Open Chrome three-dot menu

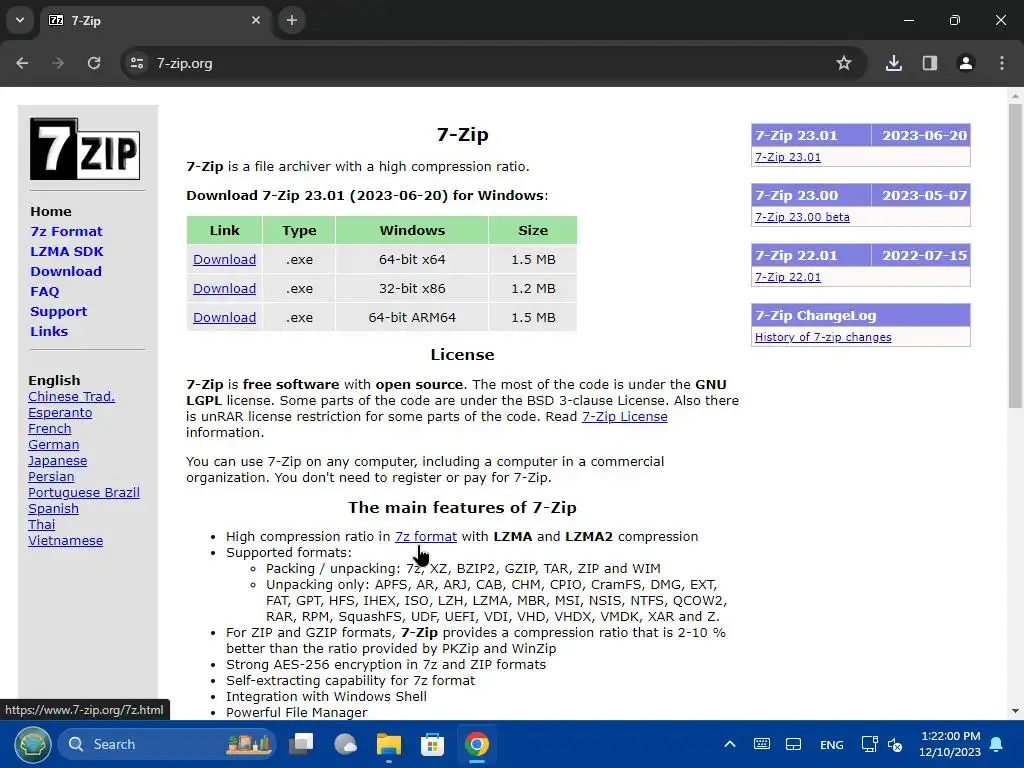(x=1002, y=63)
